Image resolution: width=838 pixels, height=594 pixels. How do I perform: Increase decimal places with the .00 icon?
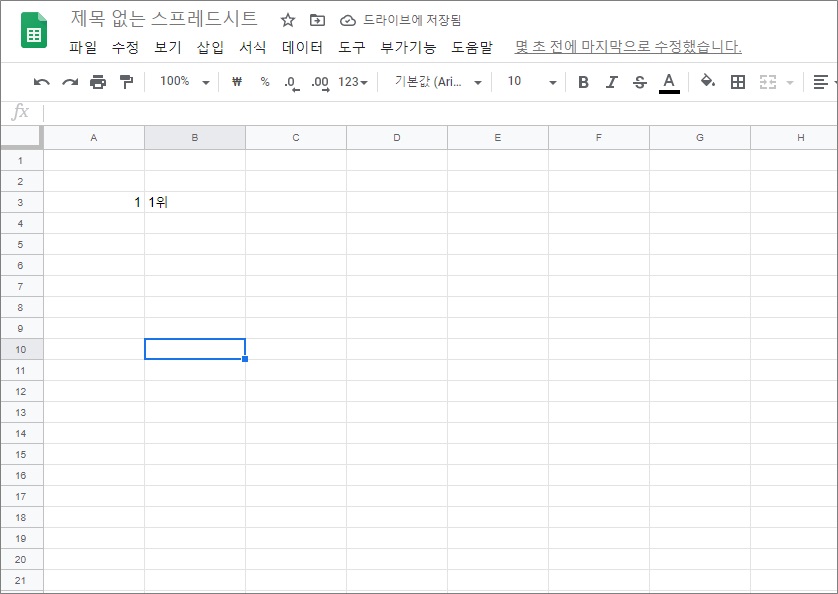[x=320, y=82]
